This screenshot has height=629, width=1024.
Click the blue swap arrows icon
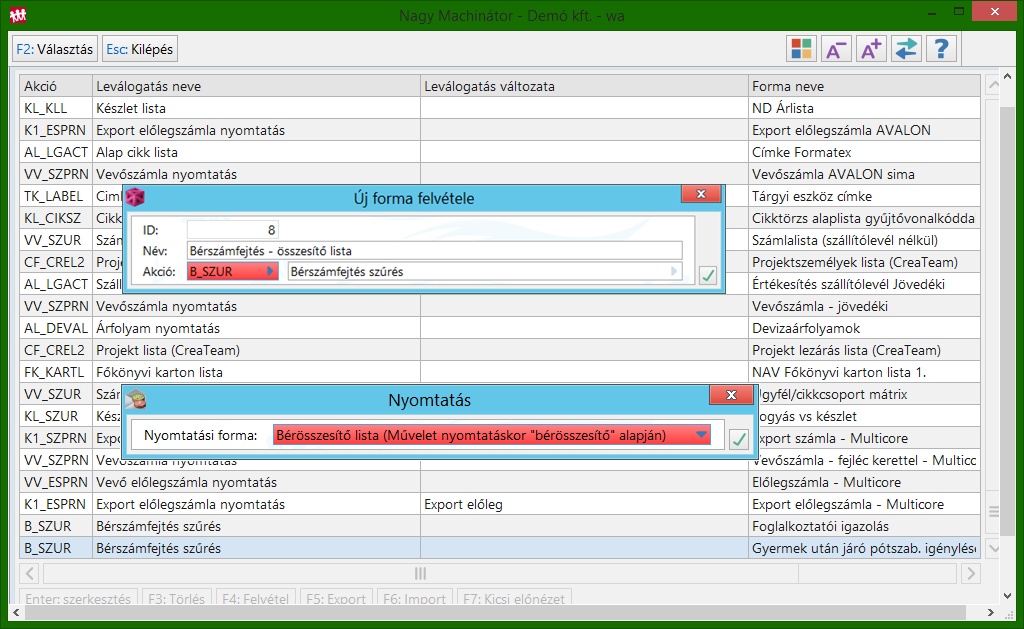point(906,49)
